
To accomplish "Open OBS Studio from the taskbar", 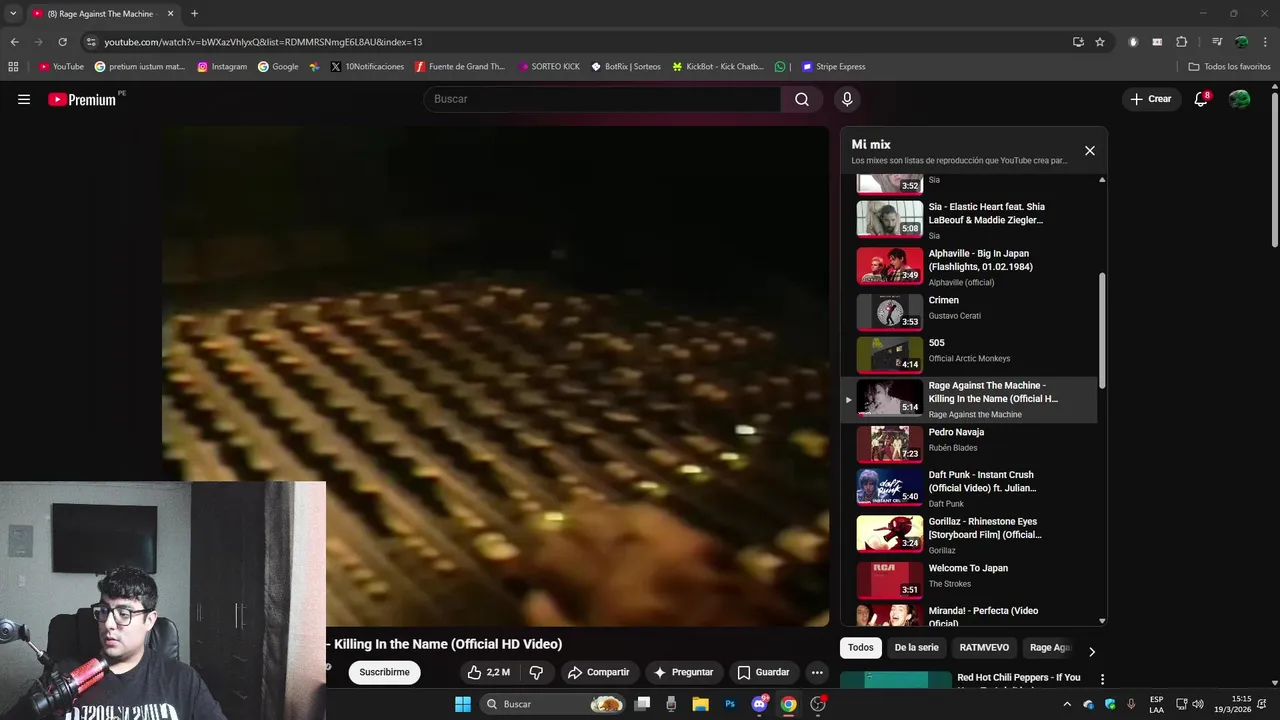I will [x=818, y=704].
